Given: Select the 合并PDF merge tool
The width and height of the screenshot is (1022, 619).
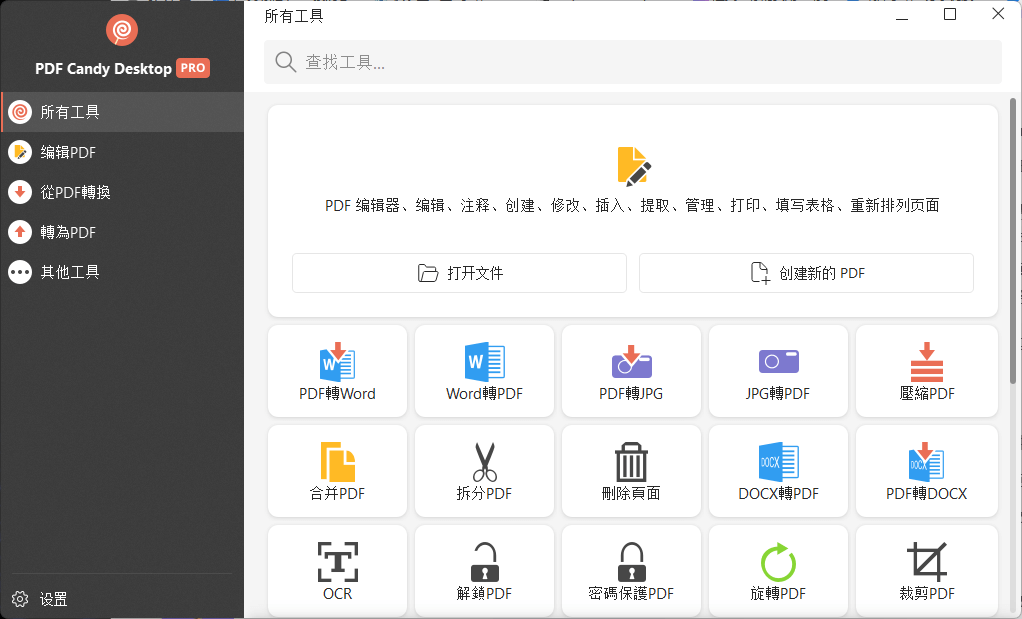Looking at the screenshot, I should pyautogui.click(x=337, y=471).
